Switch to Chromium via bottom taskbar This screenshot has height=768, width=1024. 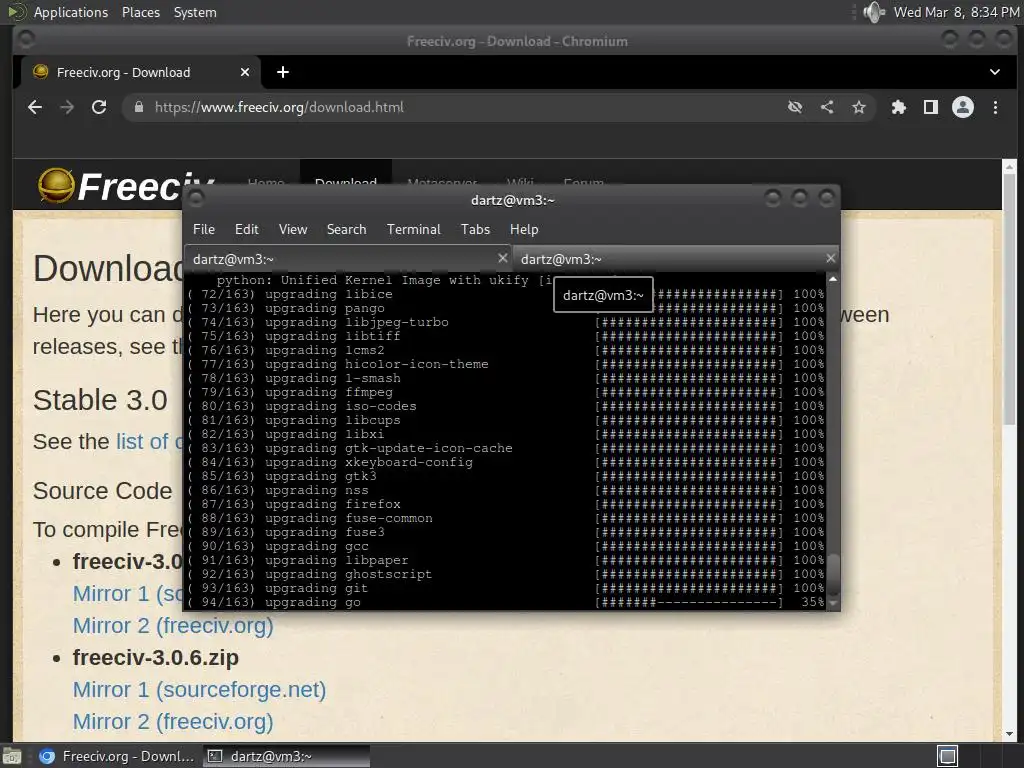click(118, 756)
